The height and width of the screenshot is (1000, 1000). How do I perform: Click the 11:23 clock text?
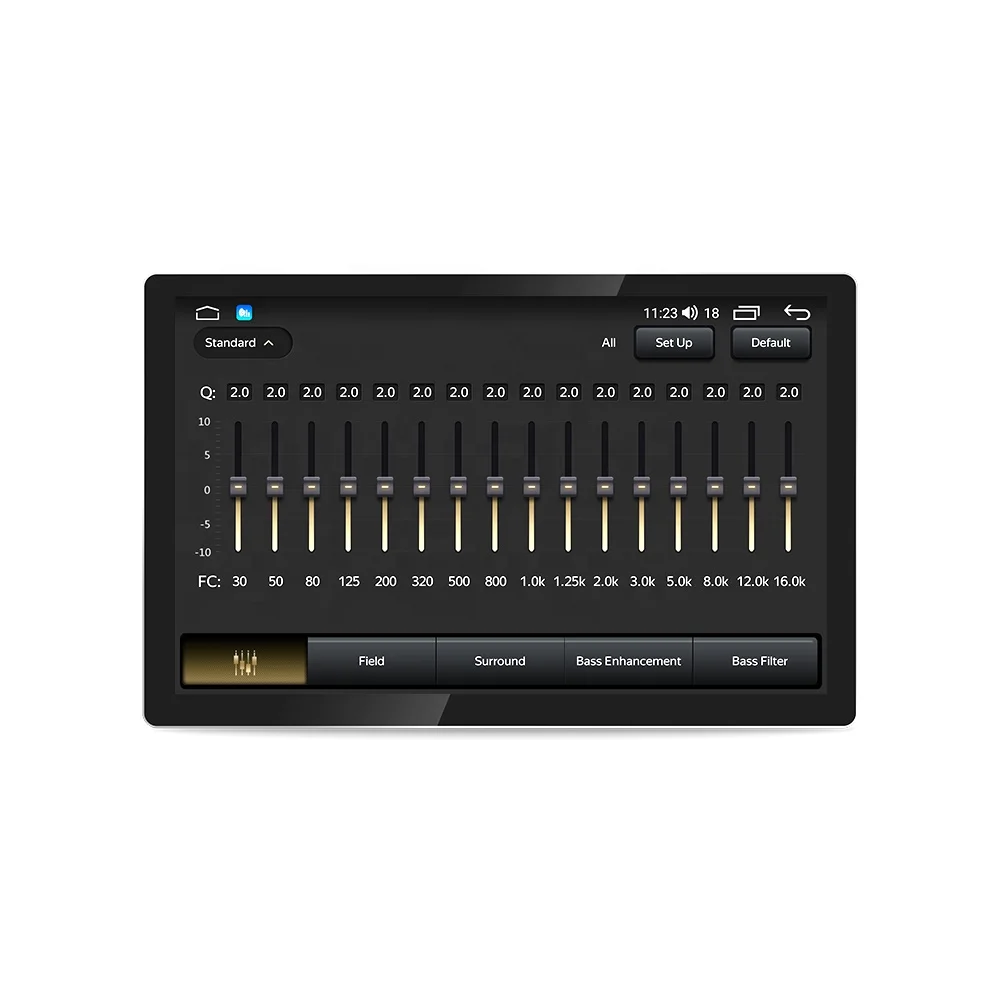pyautogui.click(x=660, y=313)
